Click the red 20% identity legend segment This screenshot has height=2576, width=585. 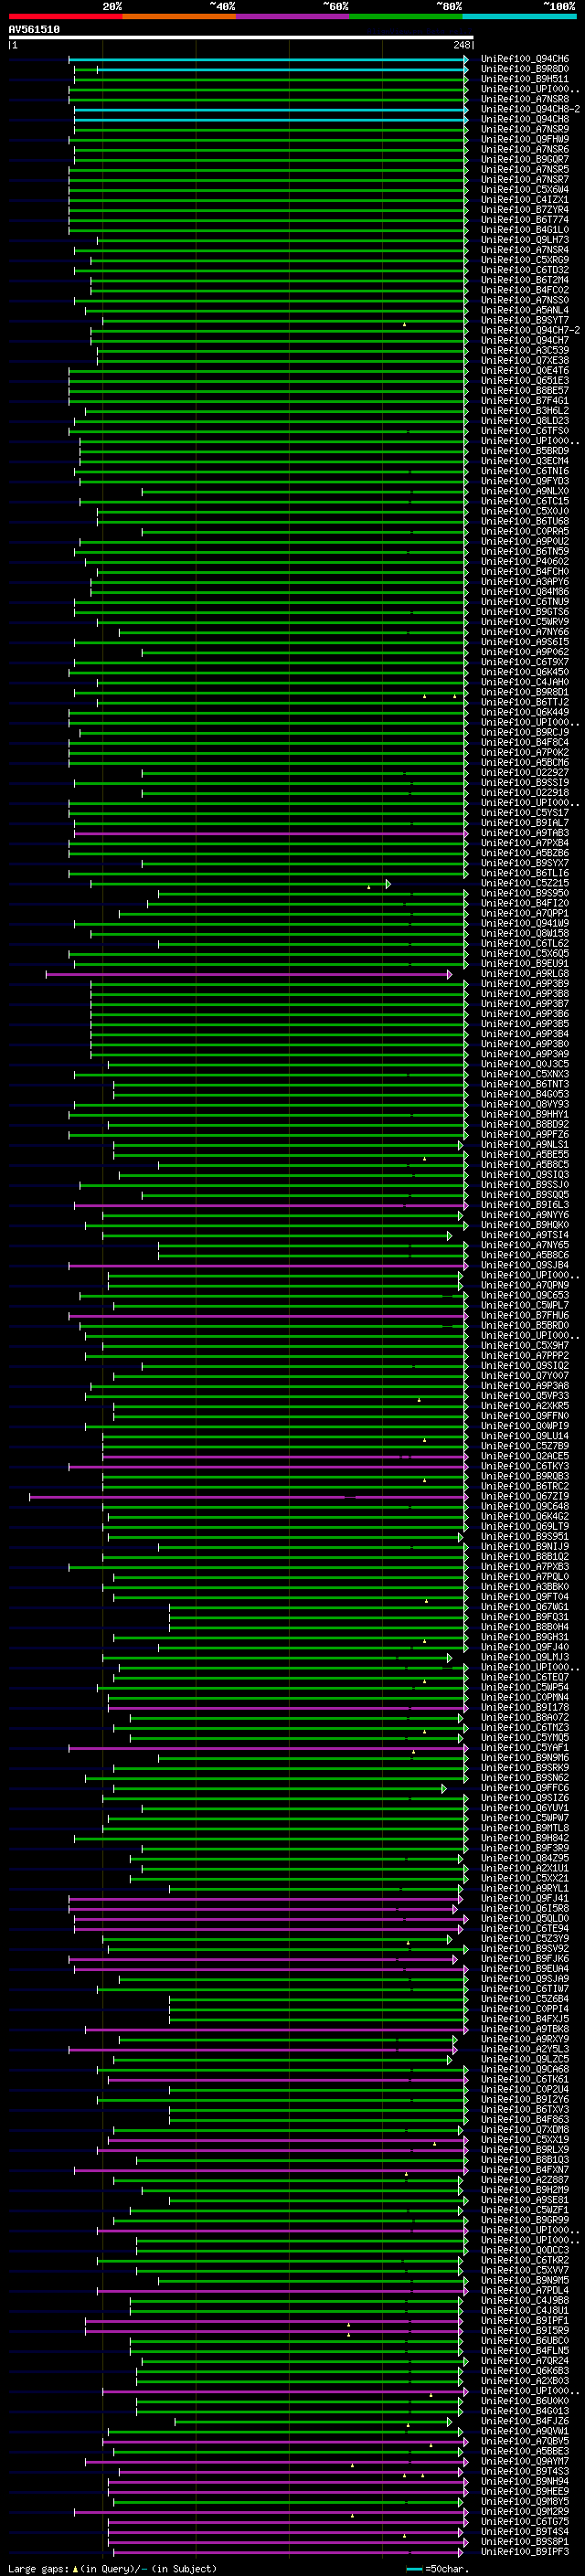65,16
